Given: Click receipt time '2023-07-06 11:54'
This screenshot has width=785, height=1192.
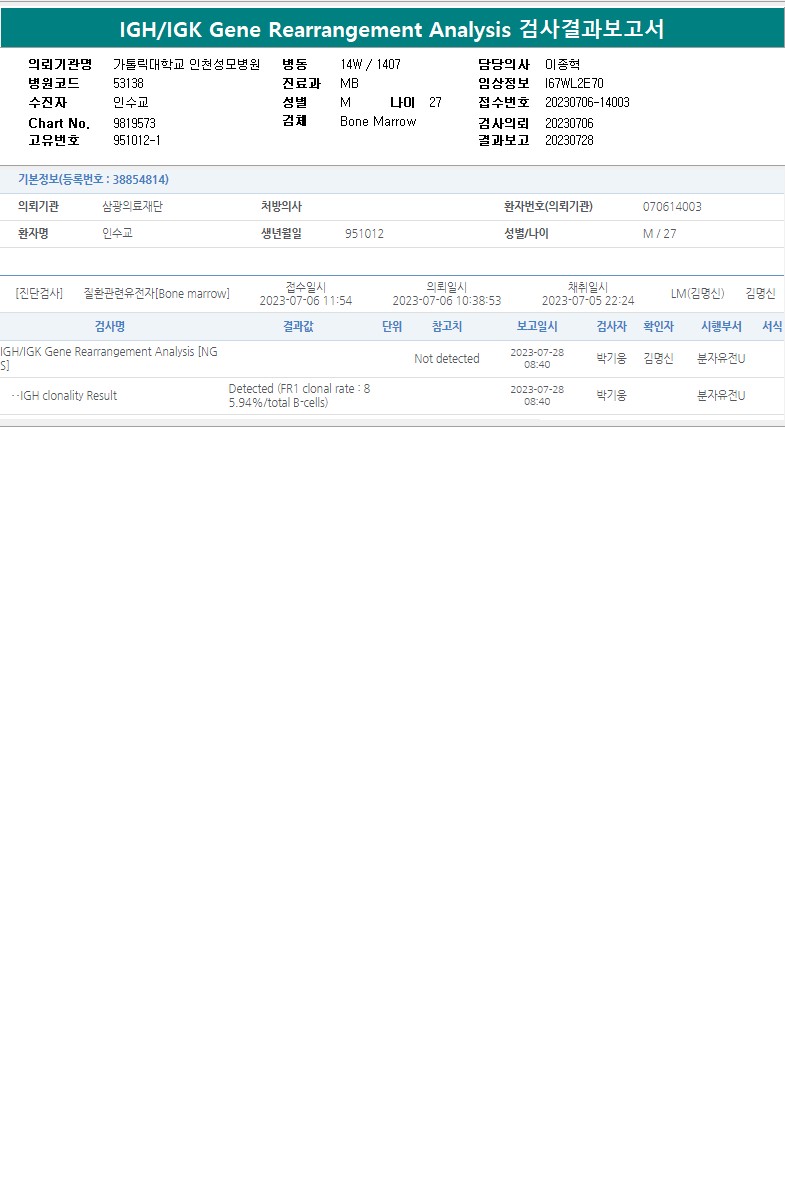Looking at the screenshot, I should coord(306,301).
